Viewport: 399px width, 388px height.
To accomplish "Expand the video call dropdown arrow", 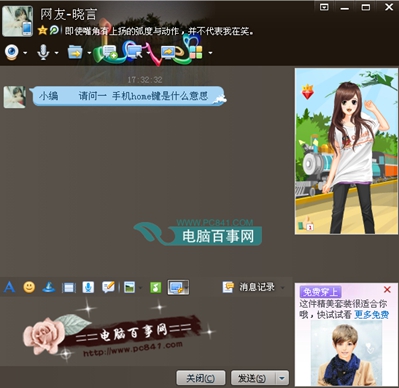I will click(x=25, y=53).
